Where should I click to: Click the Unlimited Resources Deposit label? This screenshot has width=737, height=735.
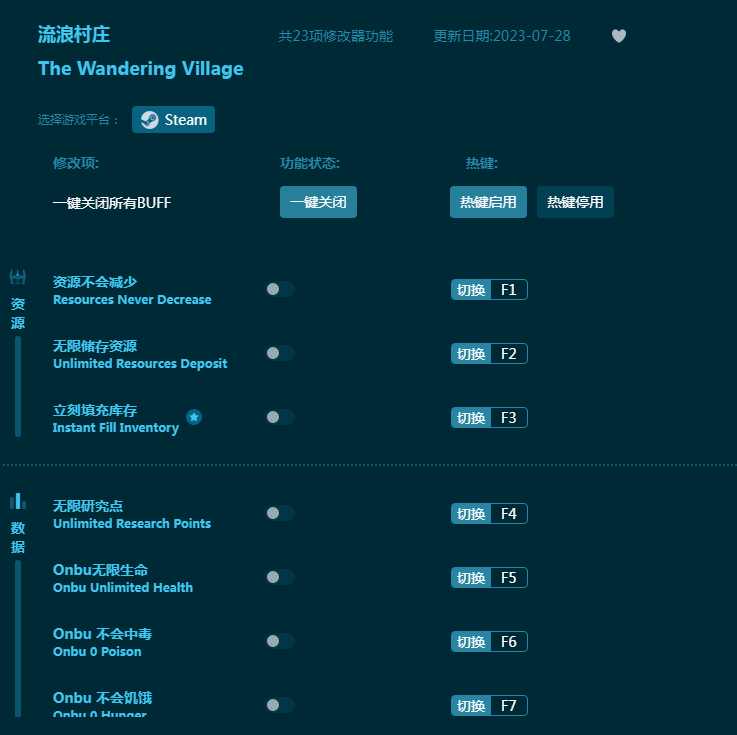coord(140,364)
